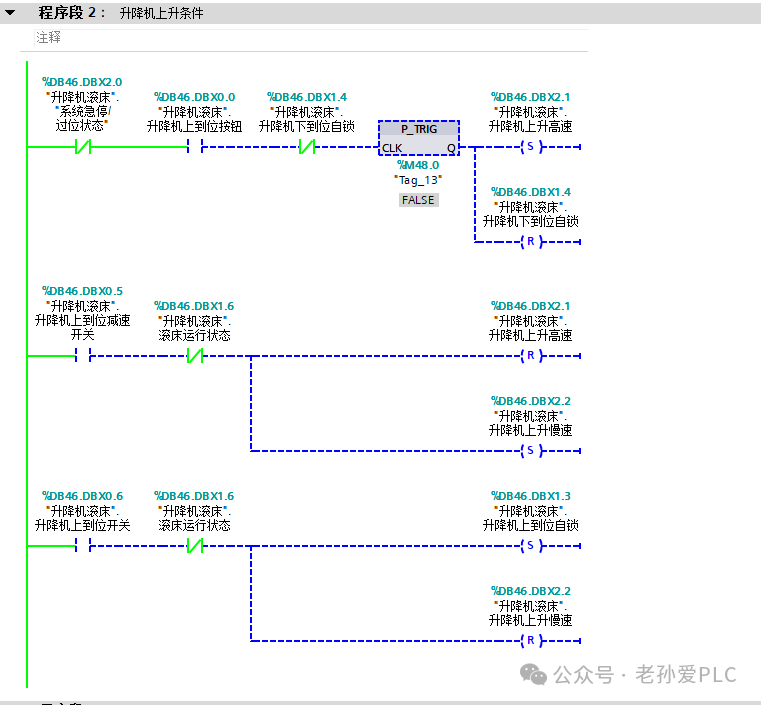Click the network title 升降机上升条件
The image size is (761, 705).
coord(162,13)
